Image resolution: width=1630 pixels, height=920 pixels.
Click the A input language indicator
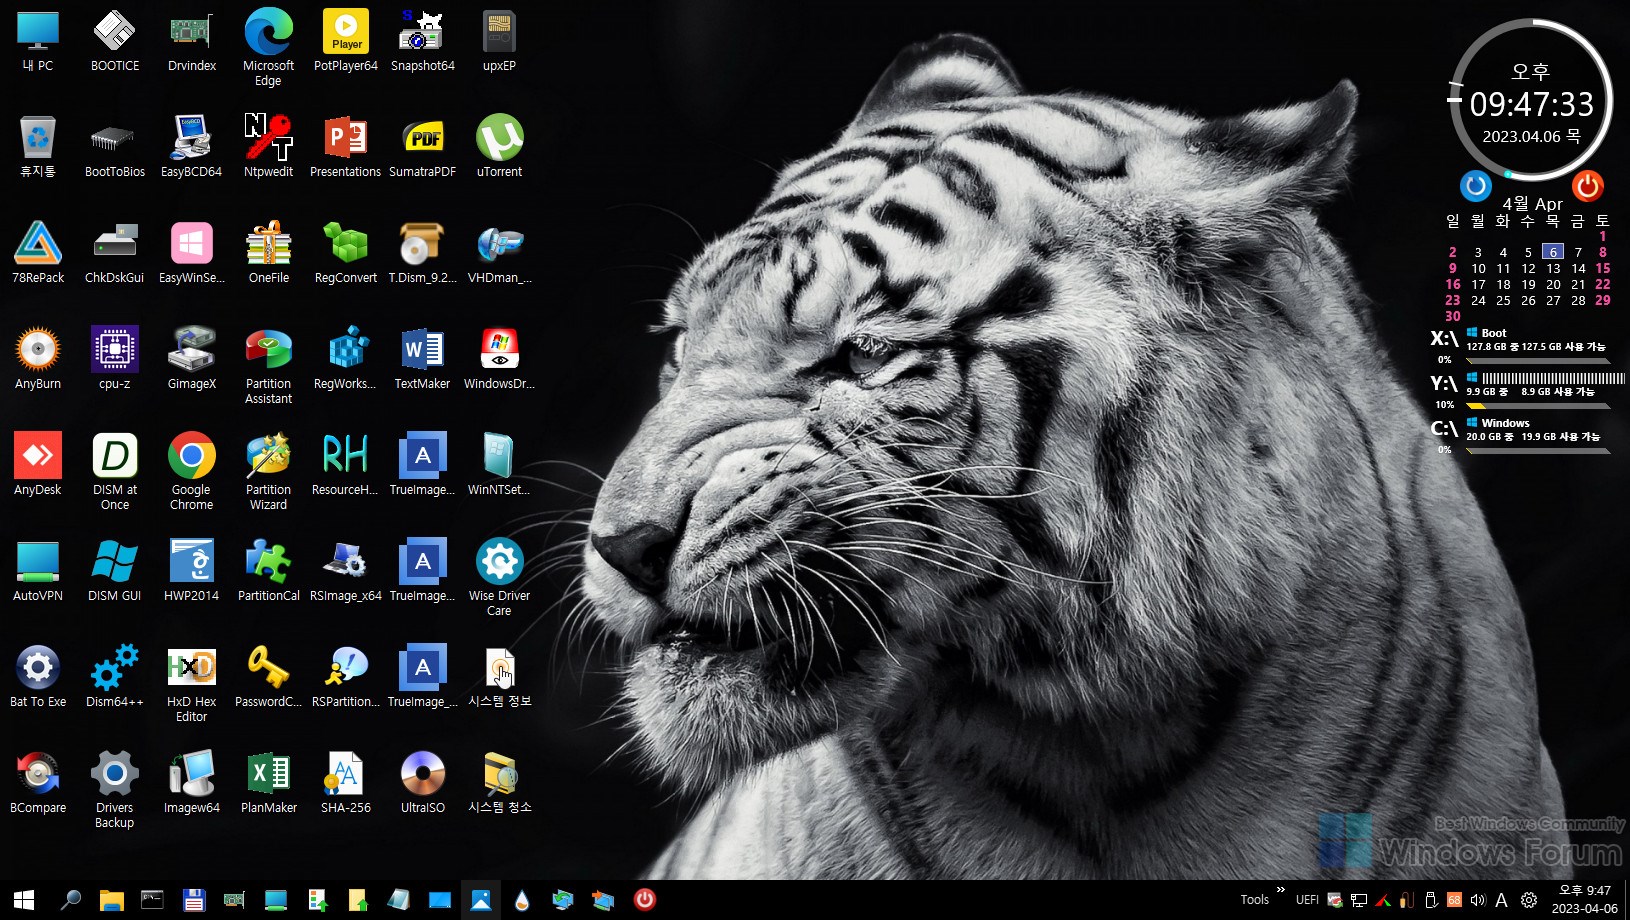tap(1501, 900)
